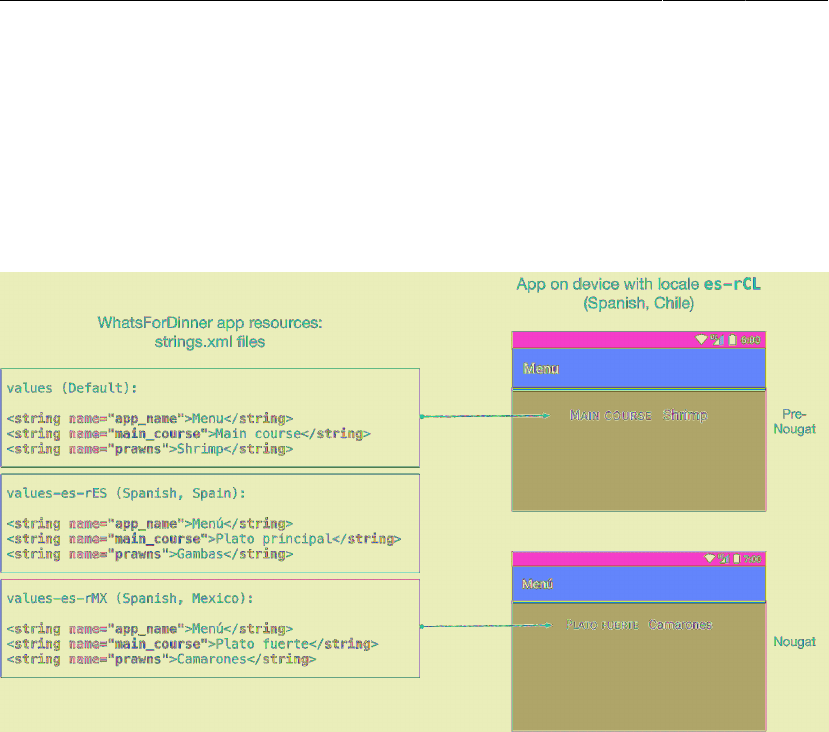This screenshot has height=732, width=829.
Task: Click the 'Camarones' text on the Nougat phone
Action: 680,625
